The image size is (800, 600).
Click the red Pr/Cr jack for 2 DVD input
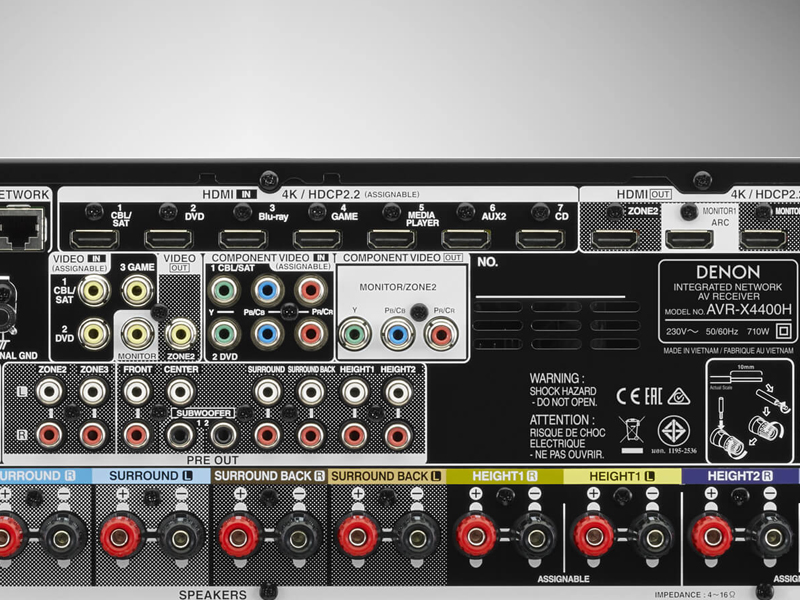[x=311, y=334]
